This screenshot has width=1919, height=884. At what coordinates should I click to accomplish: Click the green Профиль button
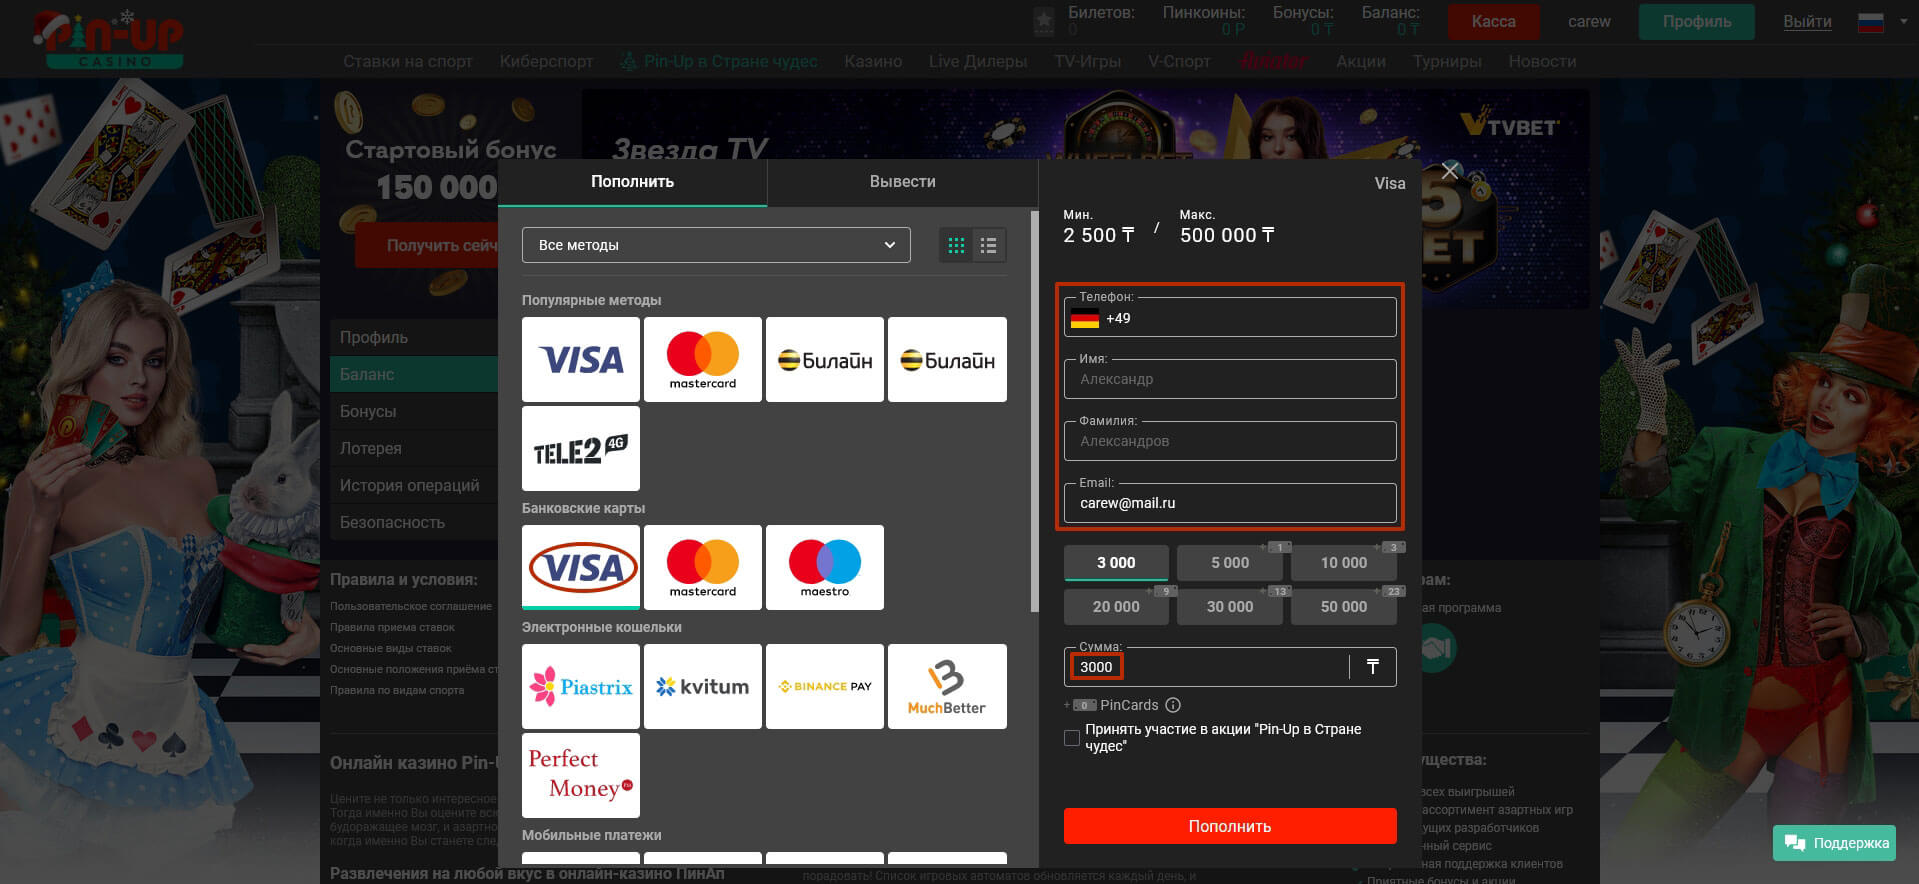click(1696, 21)
